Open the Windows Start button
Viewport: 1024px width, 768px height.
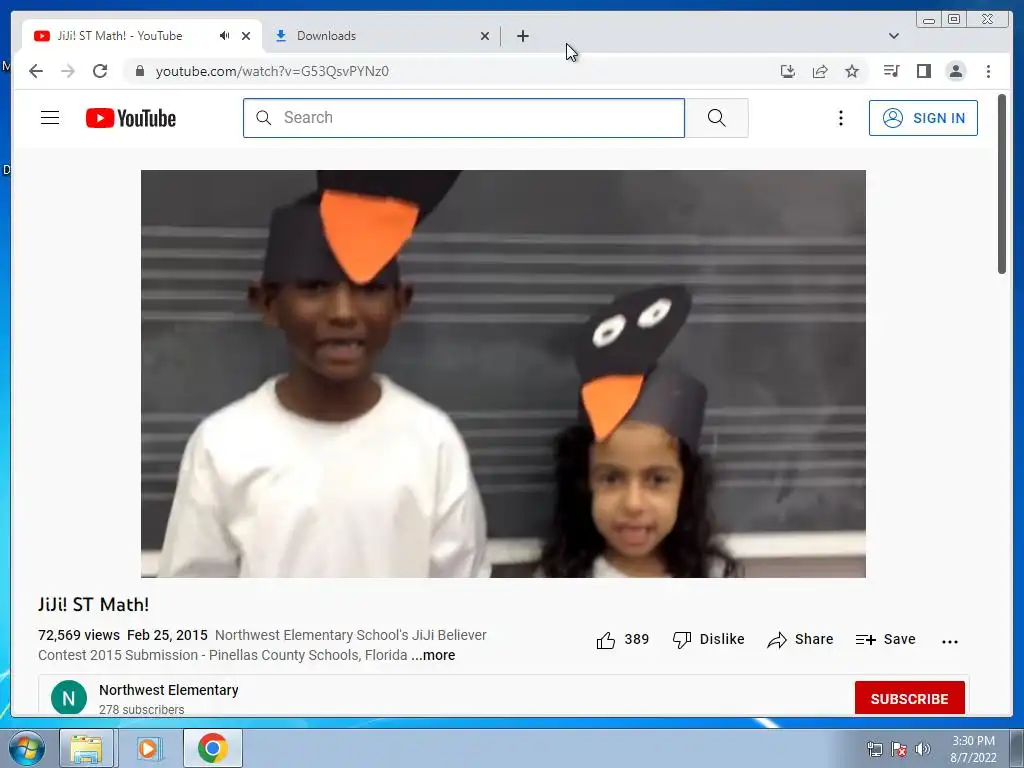pos(26,748)
